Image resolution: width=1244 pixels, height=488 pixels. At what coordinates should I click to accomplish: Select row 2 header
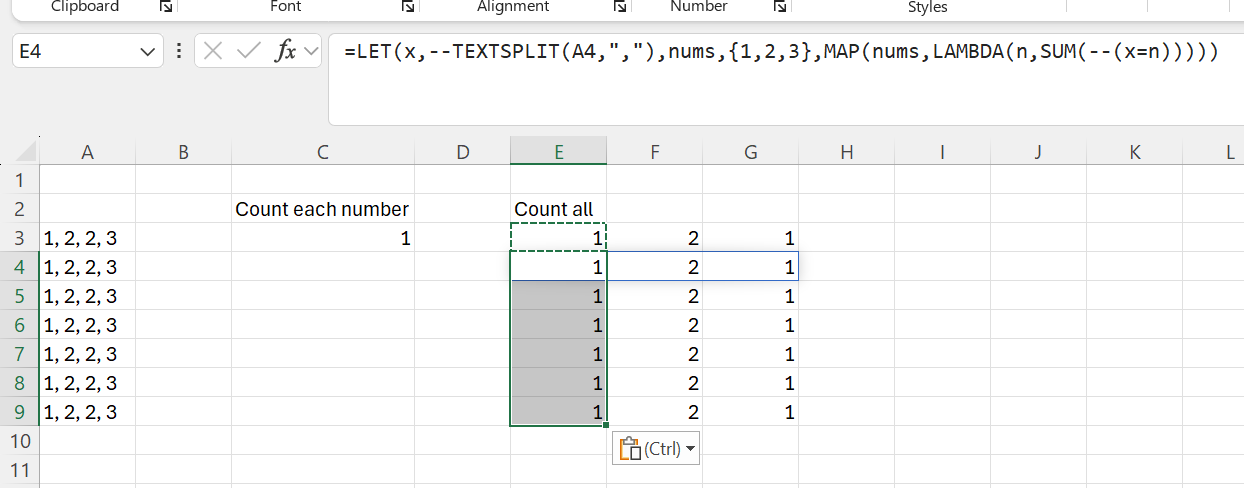(x=19, y=209)
